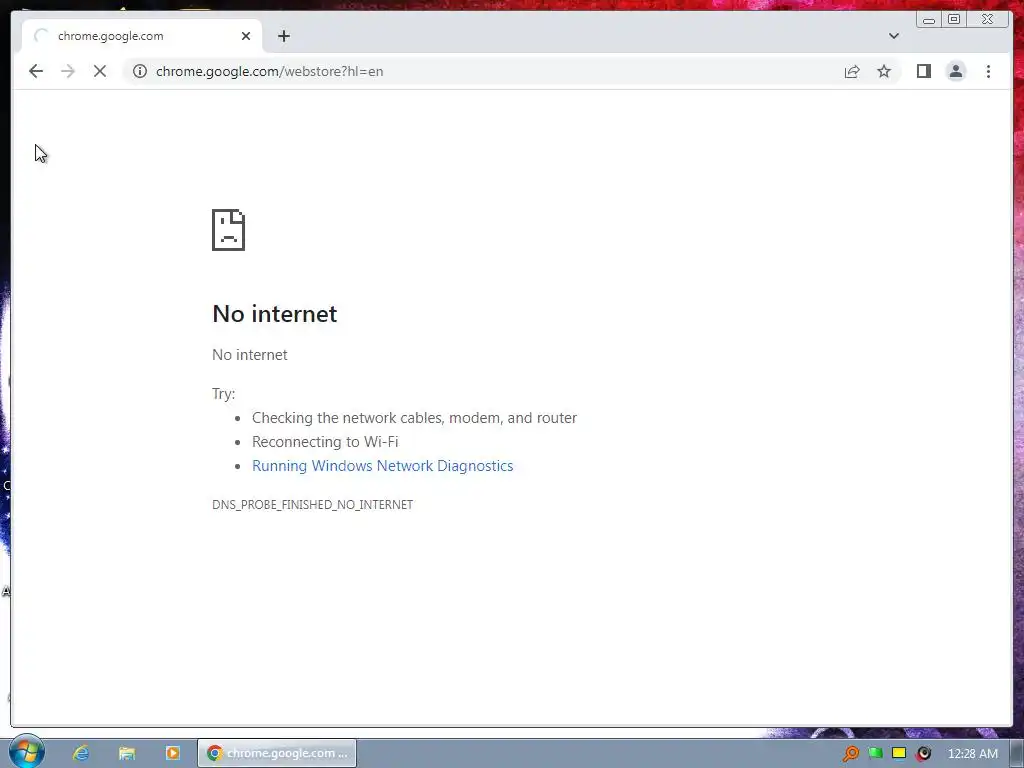Click the round dark tray icon
1024x768 pixels.
click(923, 754)
